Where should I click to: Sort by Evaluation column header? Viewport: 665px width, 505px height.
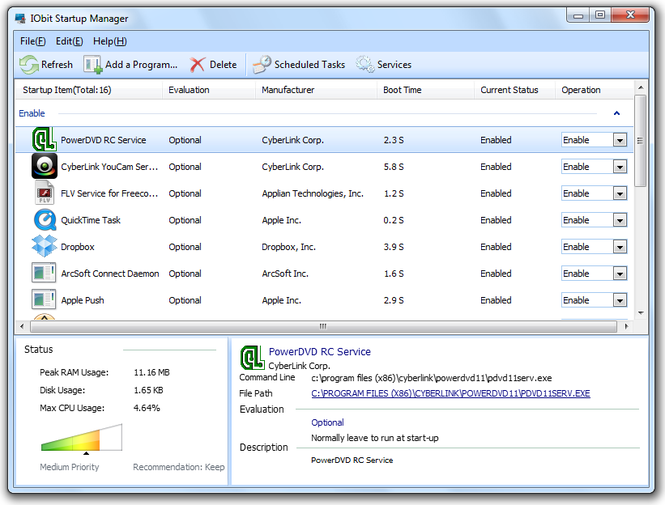[209, 90]
